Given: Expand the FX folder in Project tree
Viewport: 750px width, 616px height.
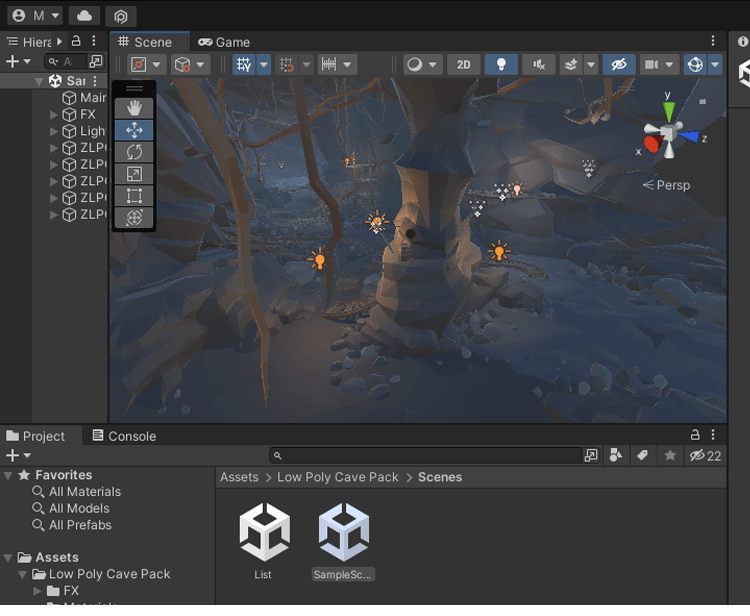Looking at the screenshot, I should (x=37, y=591).
